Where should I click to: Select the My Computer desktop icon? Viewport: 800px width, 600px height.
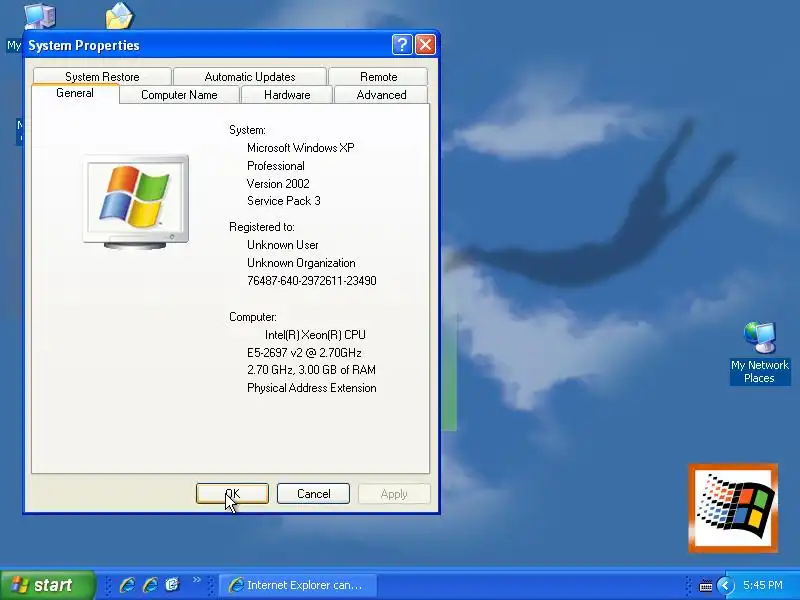40,16
